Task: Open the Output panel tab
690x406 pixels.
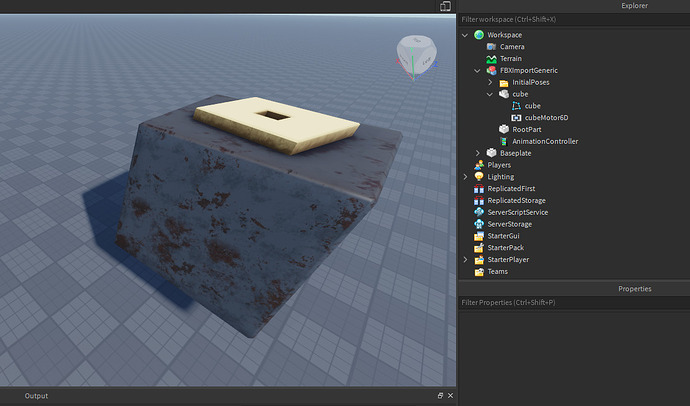Action: click(x=36, y=396)
